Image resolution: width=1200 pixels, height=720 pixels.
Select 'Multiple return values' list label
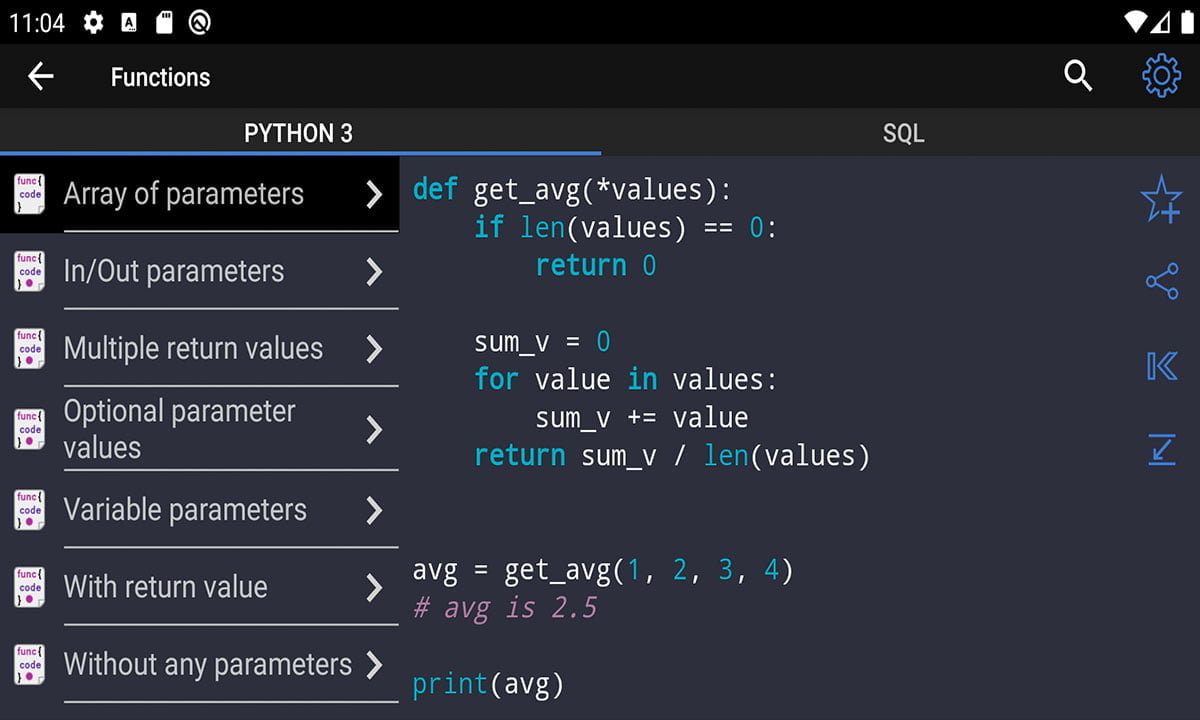[194, 348]
